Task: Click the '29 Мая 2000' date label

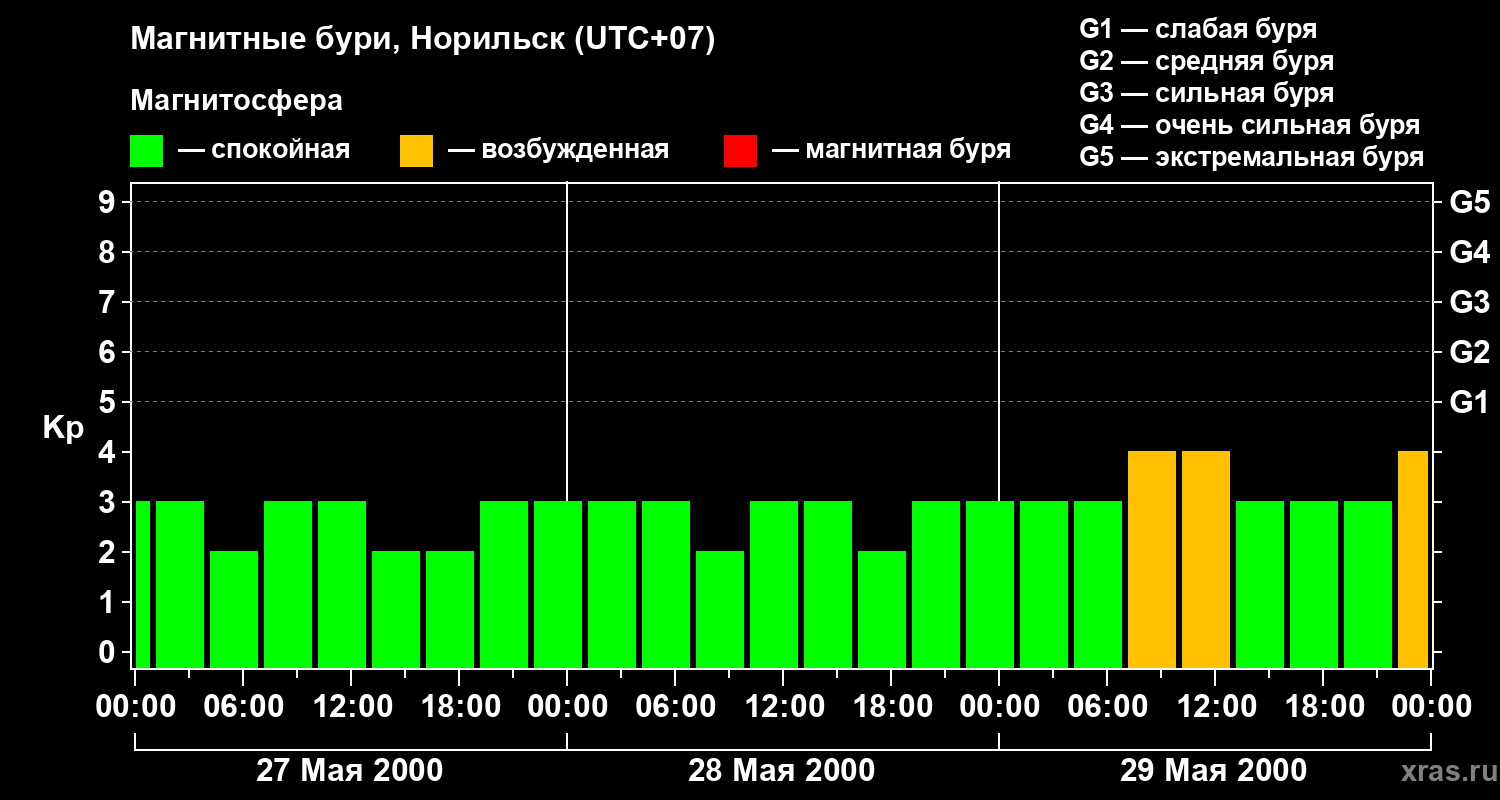Action: click(x=1213, y=771)
